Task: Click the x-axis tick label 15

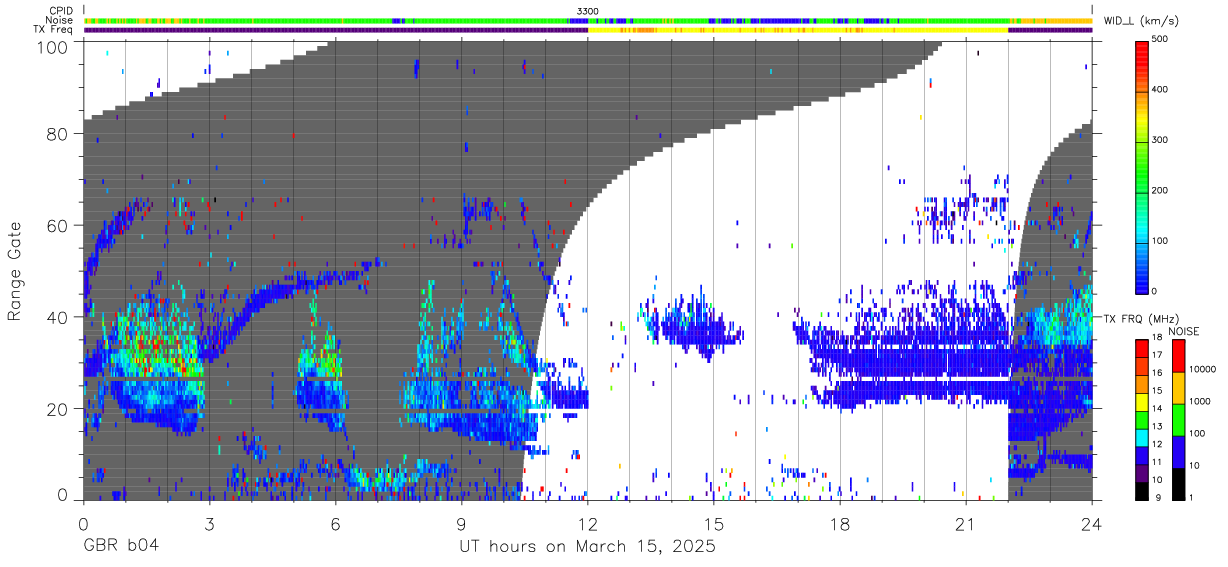Action: 714,524
